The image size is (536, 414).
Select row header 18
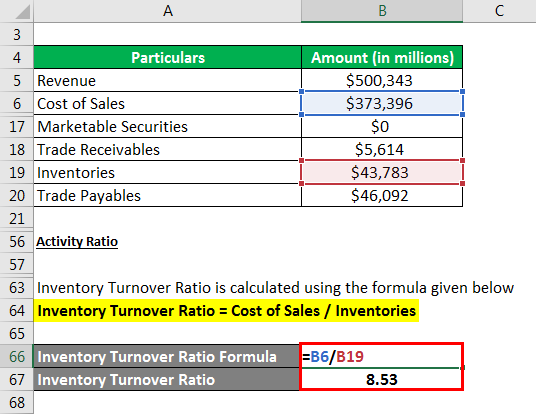point(17,150)
